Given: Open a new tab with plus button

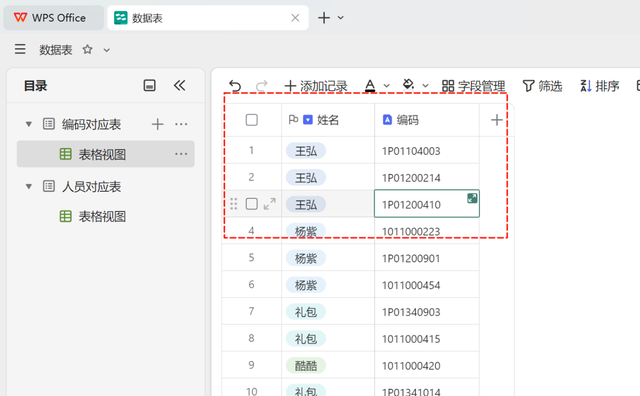Looking at the screenshot, I should [324, 18].
